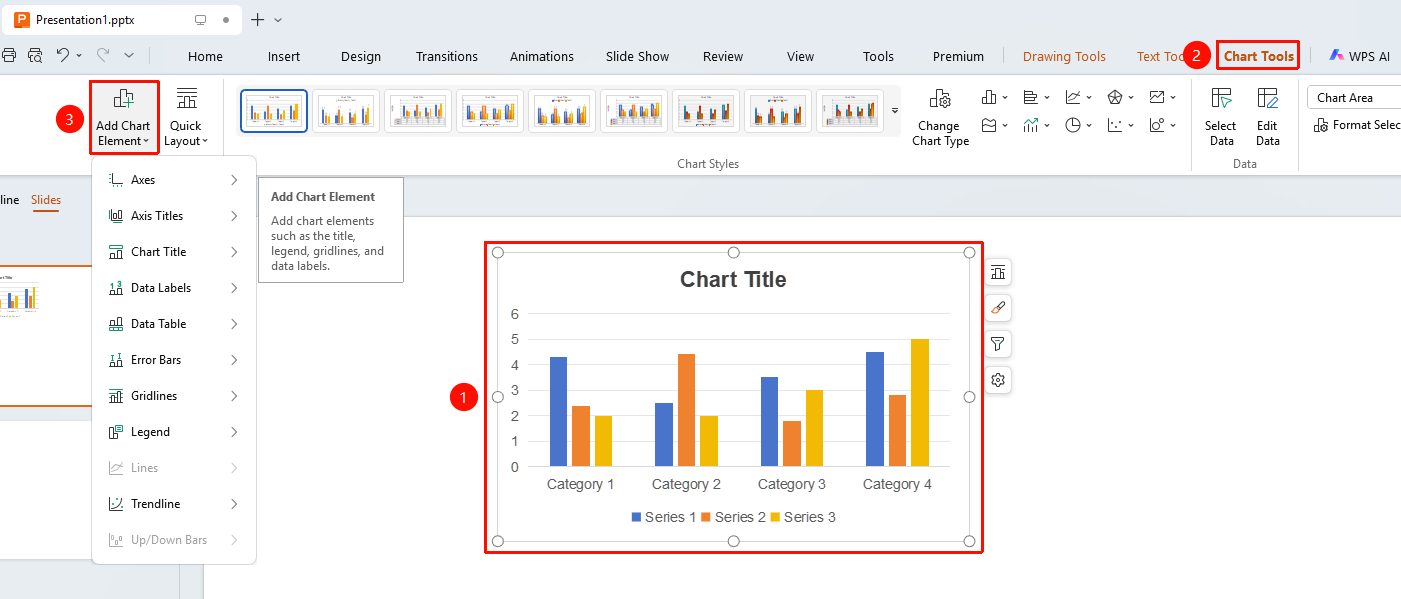The height and width of the screenshot is (599, 1401).
Task: Open the Chart Area element selector
Action: (x=1353, y=97)
